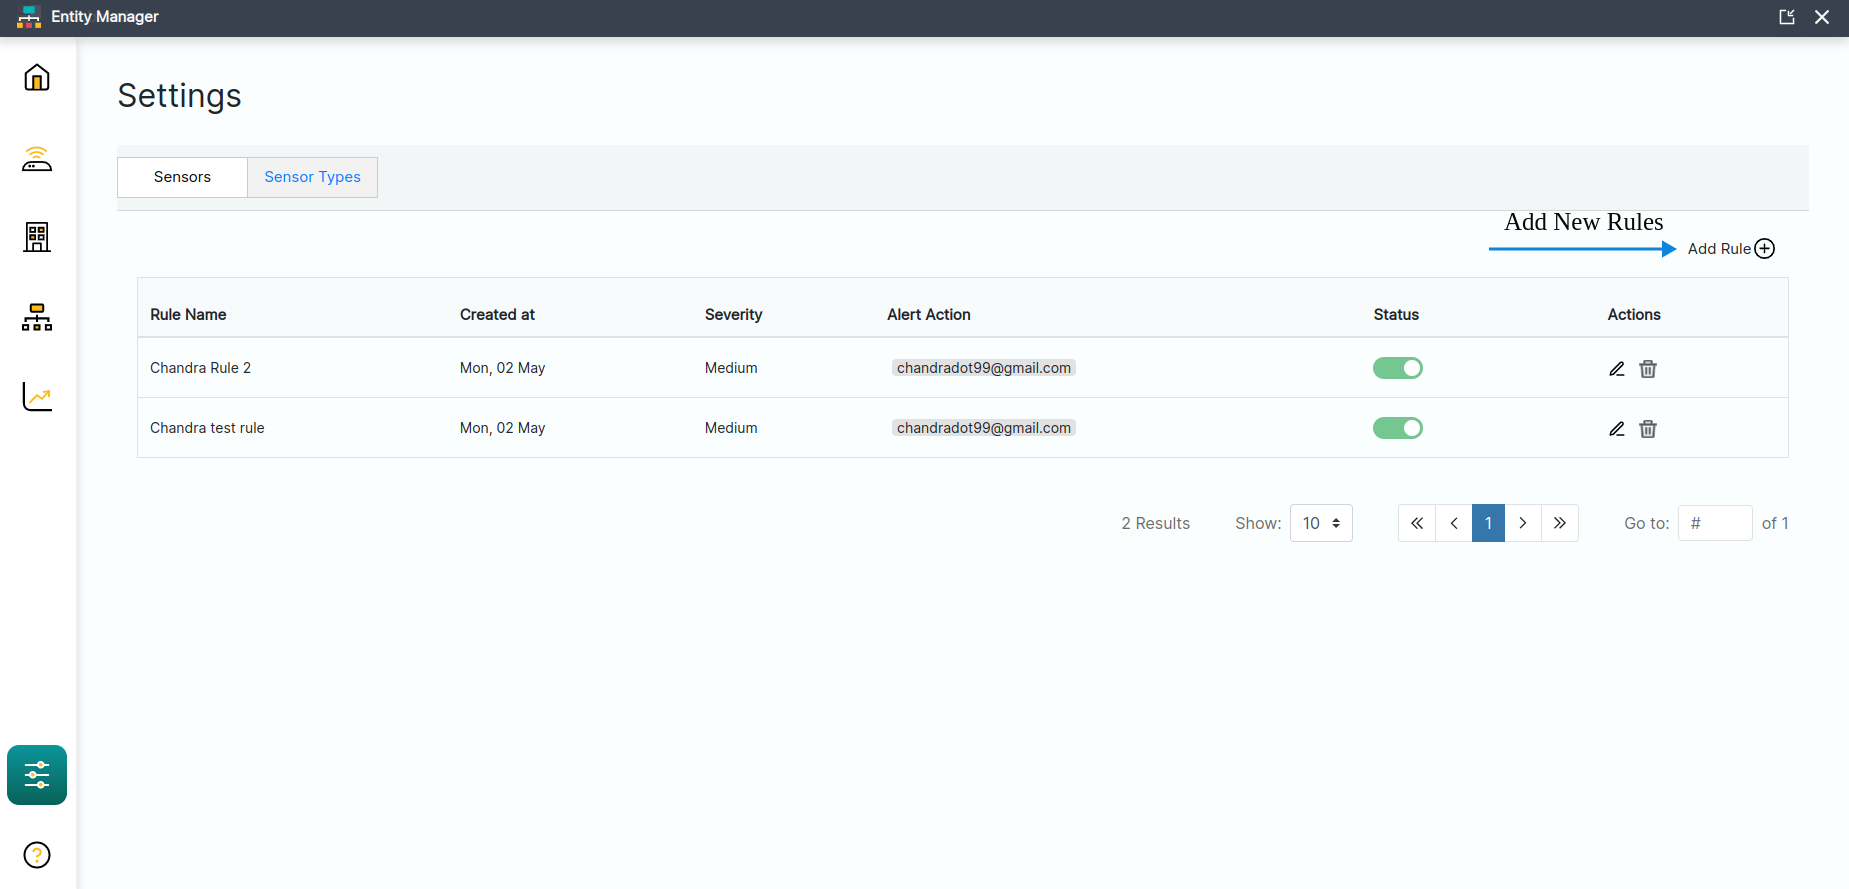Click the email tag in Chandra Rule 2 row
This screenshot has width=1849, height=889.
(984, 368)
